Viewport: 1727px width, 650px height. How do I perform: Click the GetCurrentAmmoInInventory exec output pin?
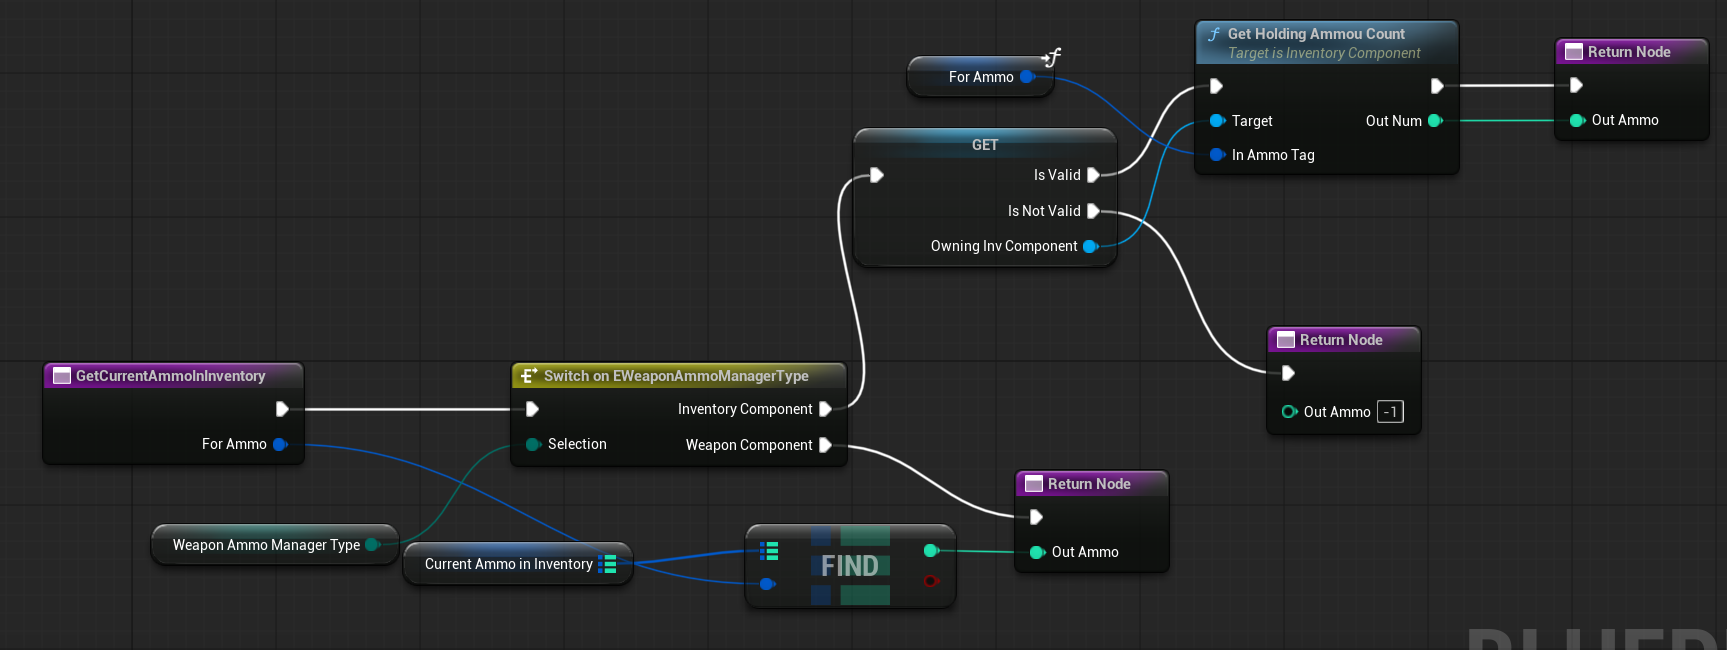[282, 409]
